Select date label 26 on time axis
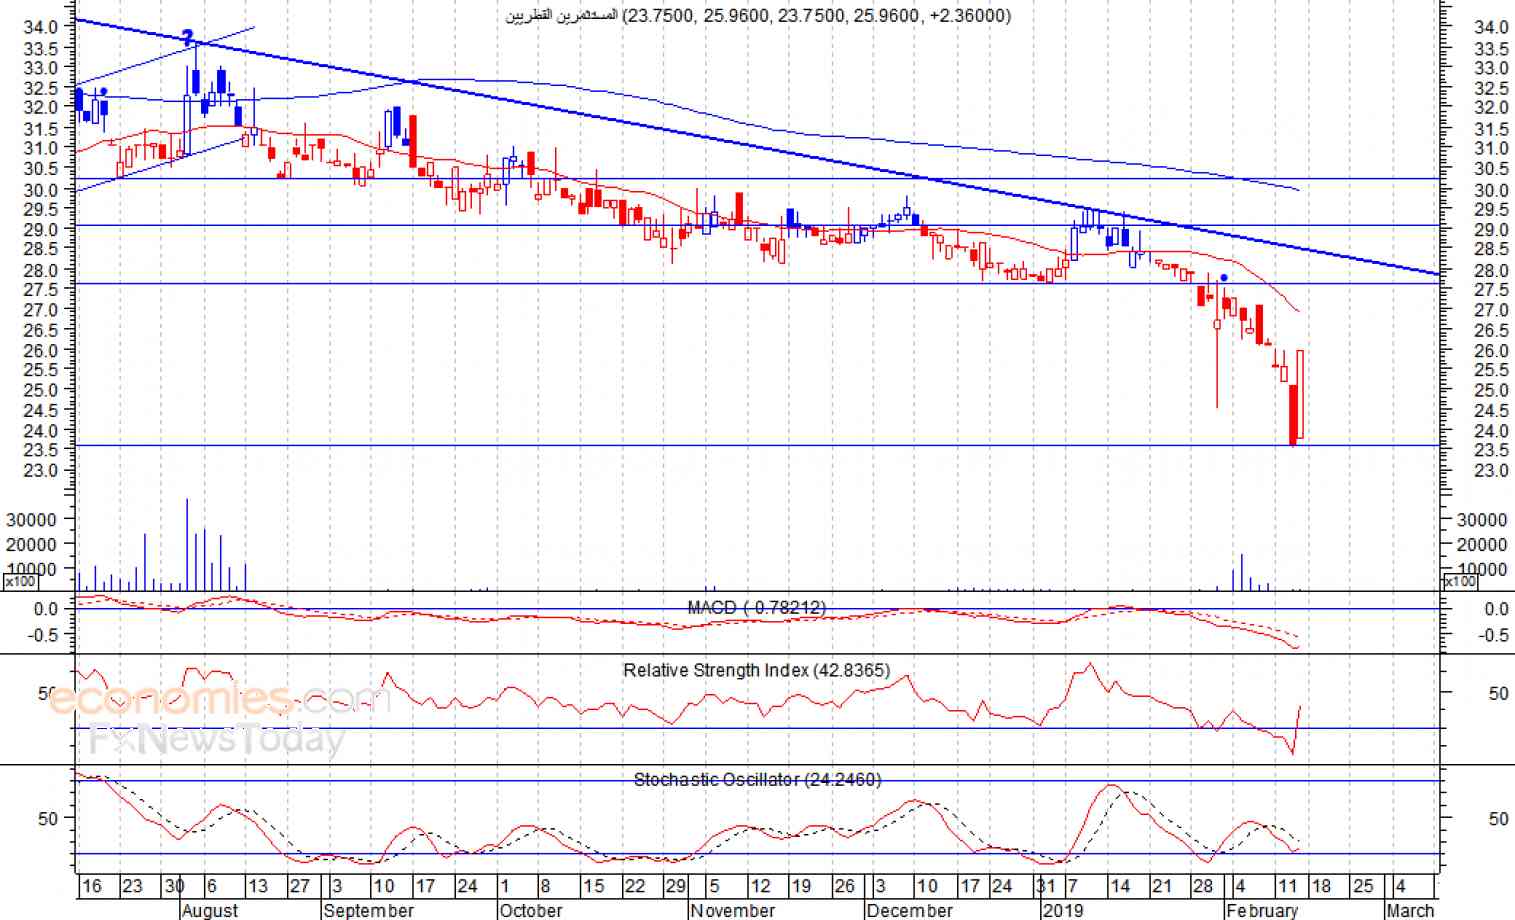 844,886
